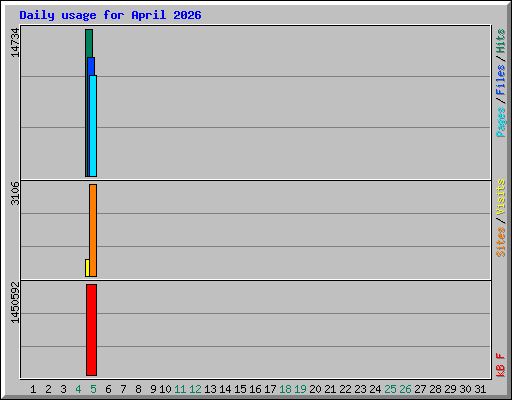Select day 6 on the axis

coord(108,389)
